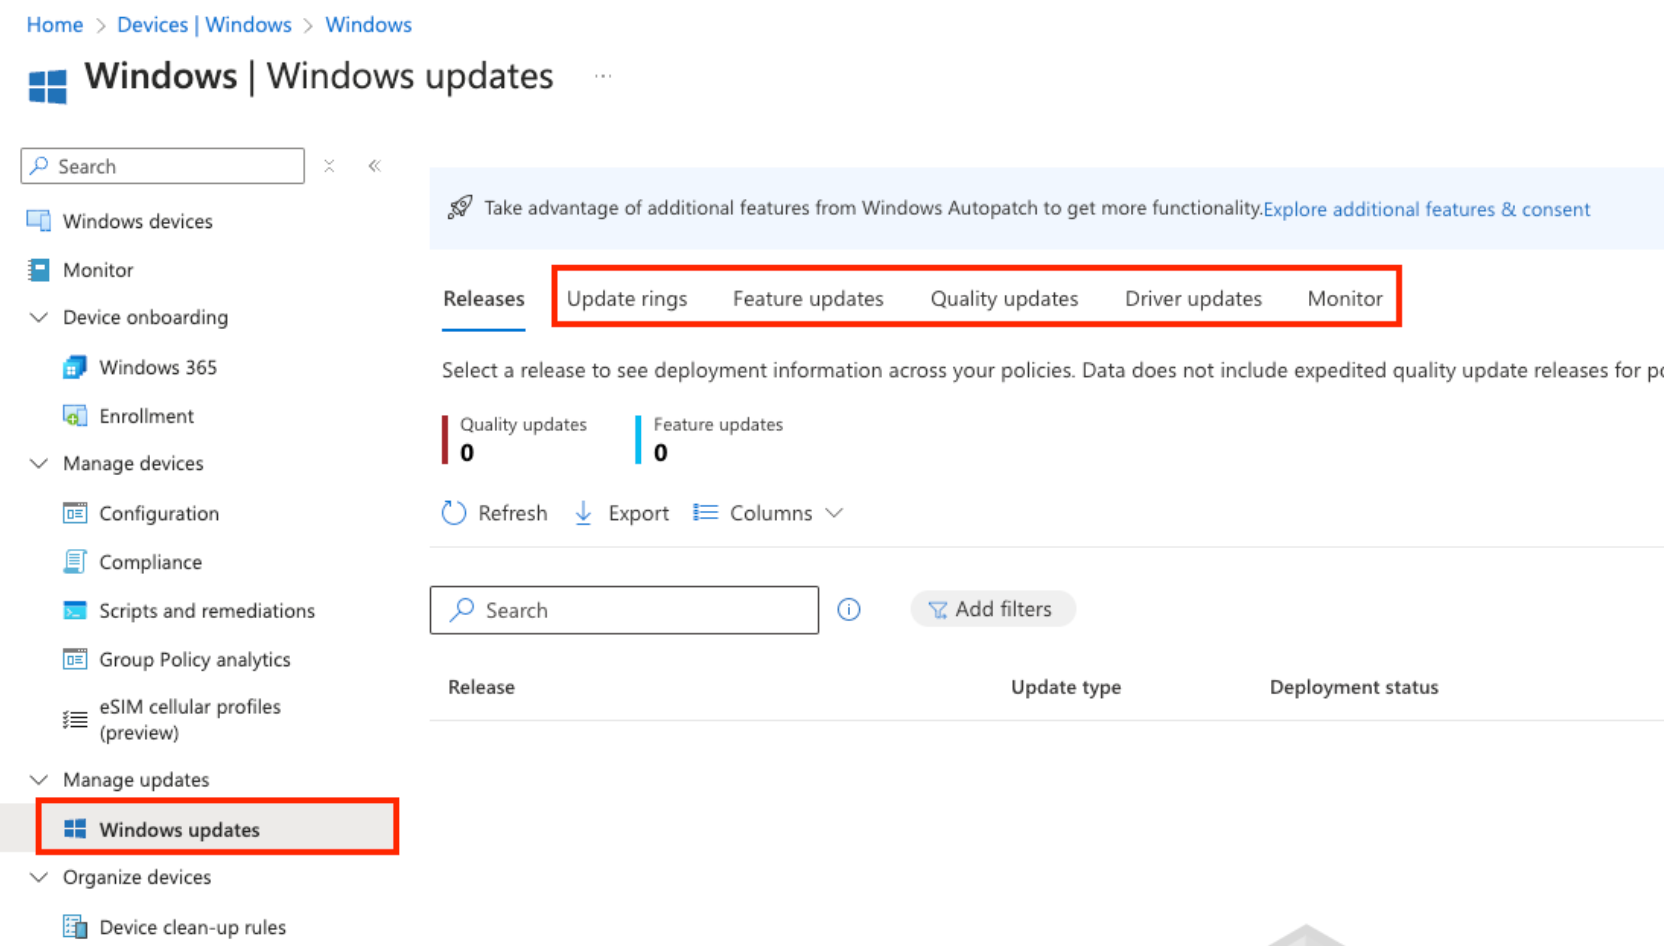Click the Enrollment icon

point(75,416)
